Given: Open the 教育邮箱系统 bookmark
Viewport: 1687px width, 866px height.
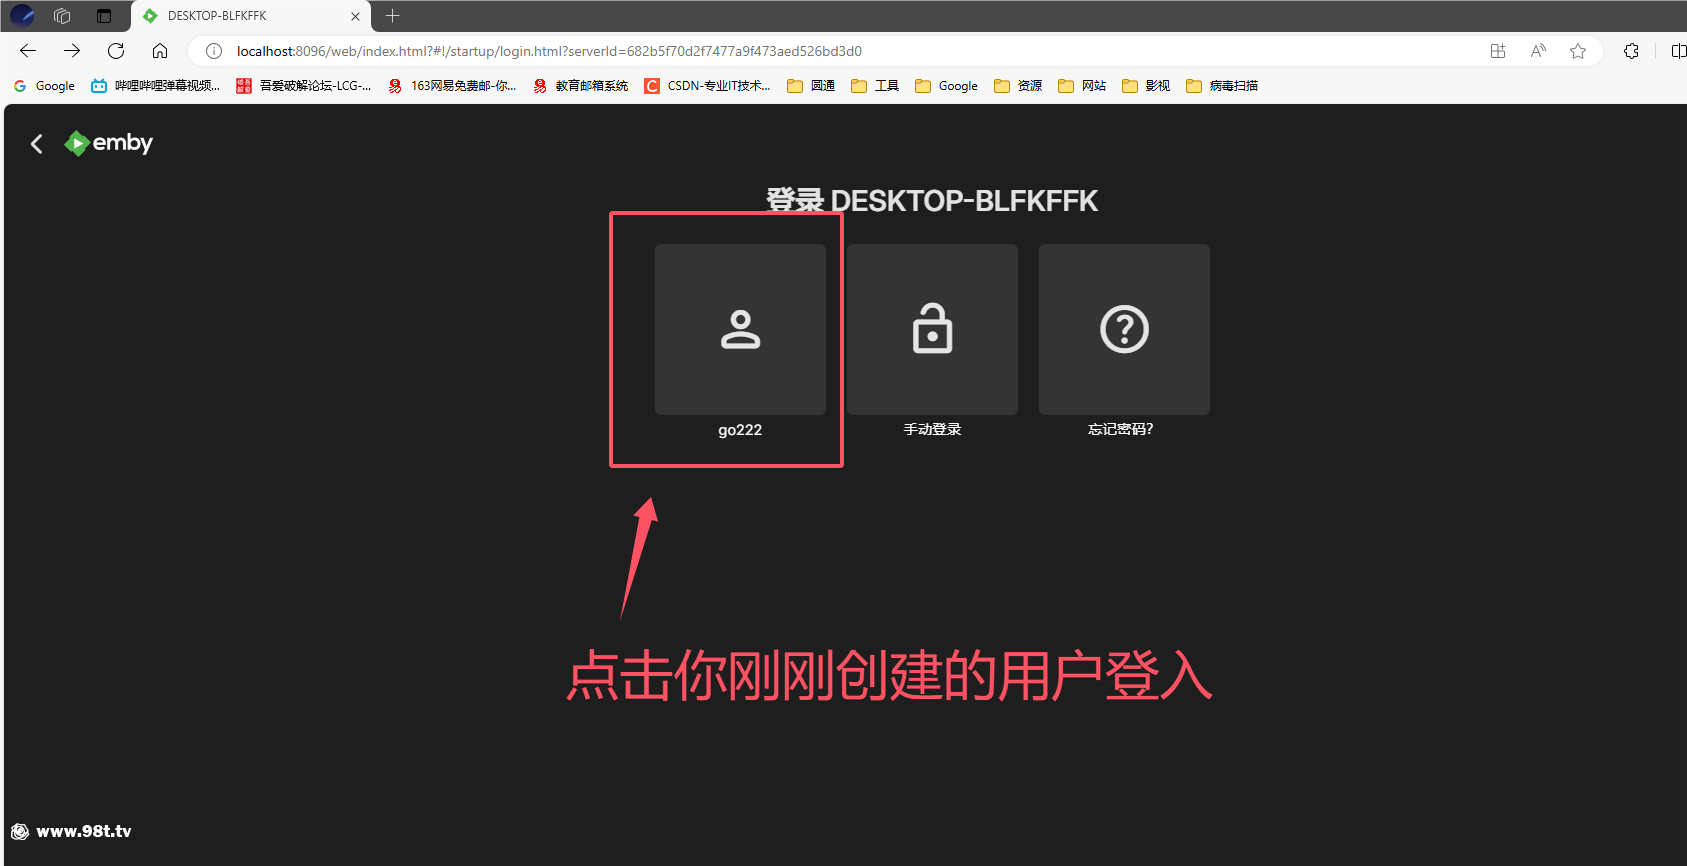Looking at the screenshot, I should pyautogui.click(x=581, y=86).
